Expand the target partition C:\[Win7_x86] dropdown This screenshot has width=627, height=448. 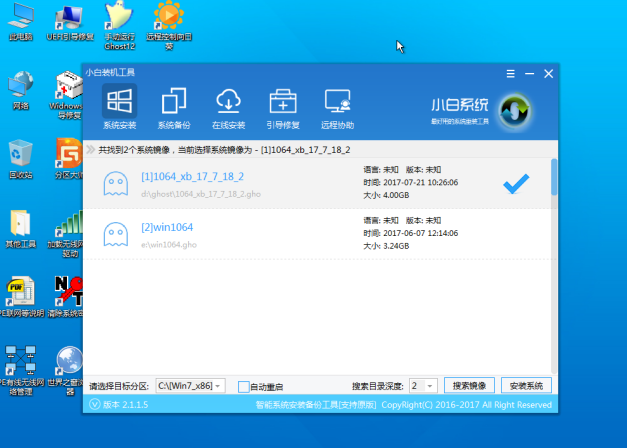coord(217,386)
